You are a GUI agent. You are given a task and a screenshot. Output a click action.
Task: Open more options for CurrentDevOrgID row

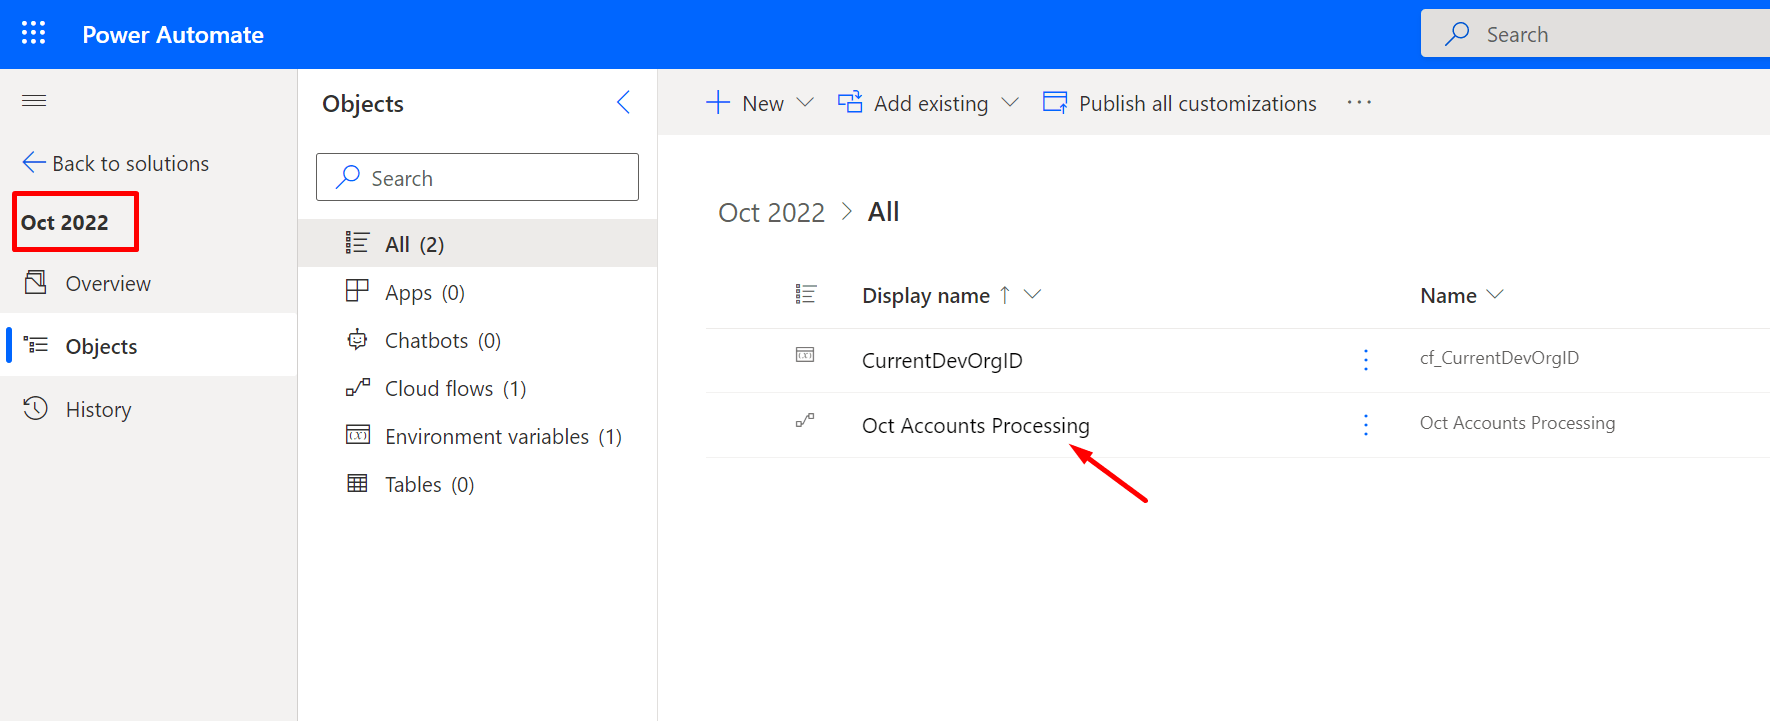tap(1366, 360)
